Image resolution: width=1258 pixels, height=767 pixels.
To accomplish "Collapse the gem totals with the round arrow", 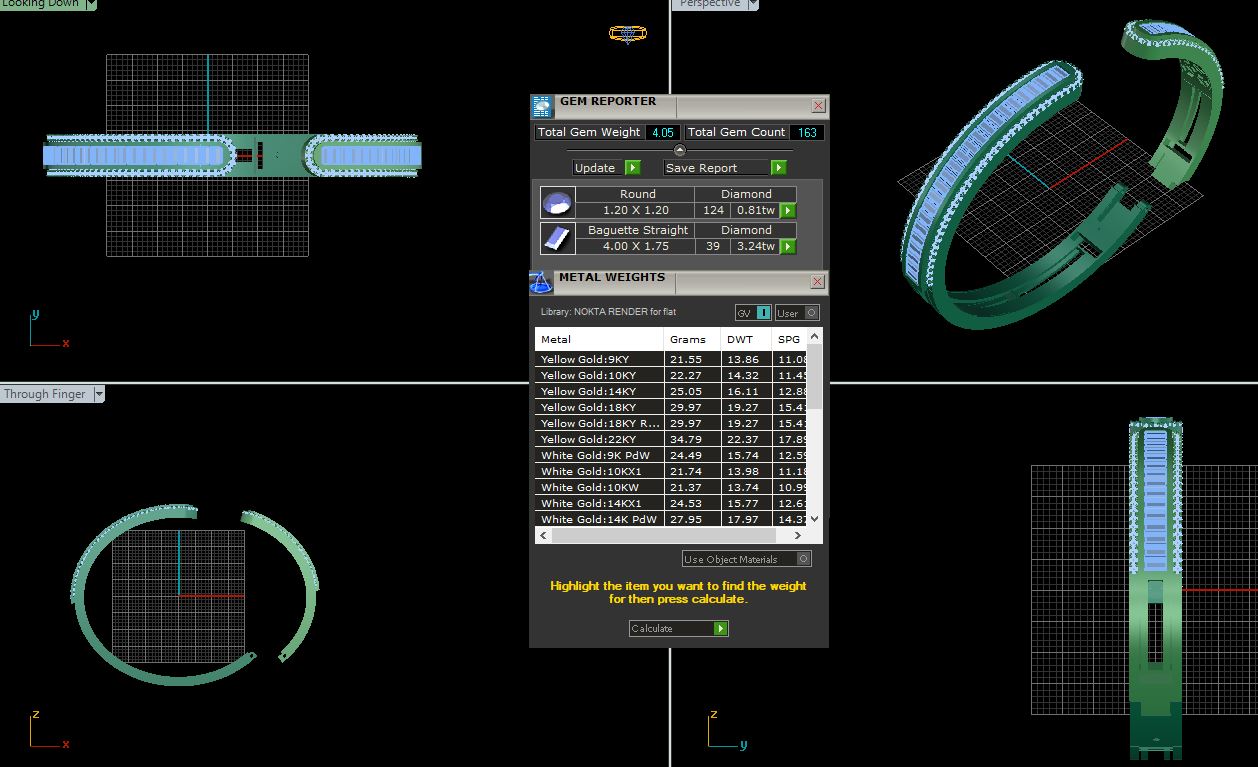I will [680, 150].
